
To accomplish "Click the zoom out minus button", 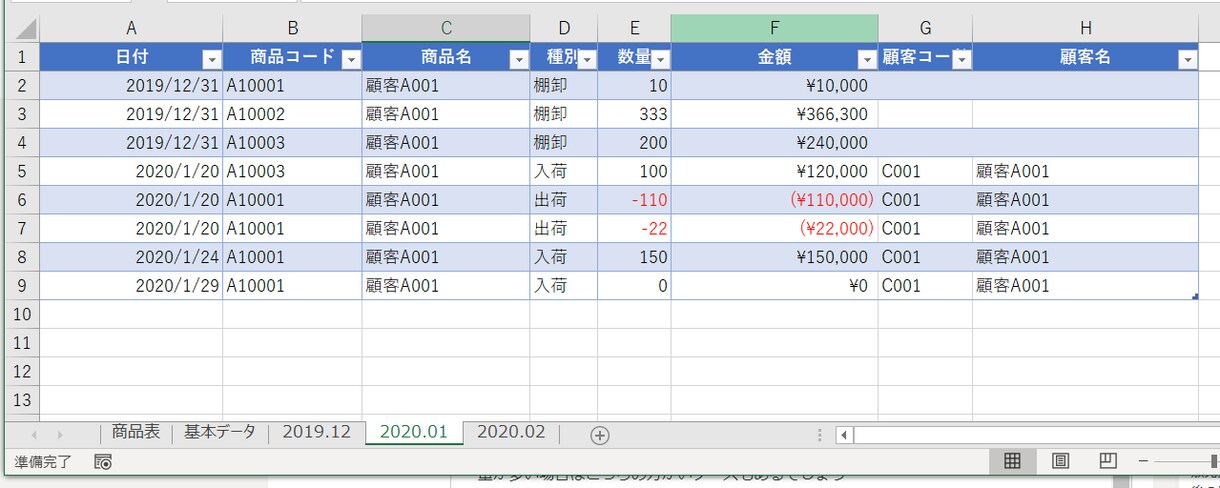I will click(1143, 461).
